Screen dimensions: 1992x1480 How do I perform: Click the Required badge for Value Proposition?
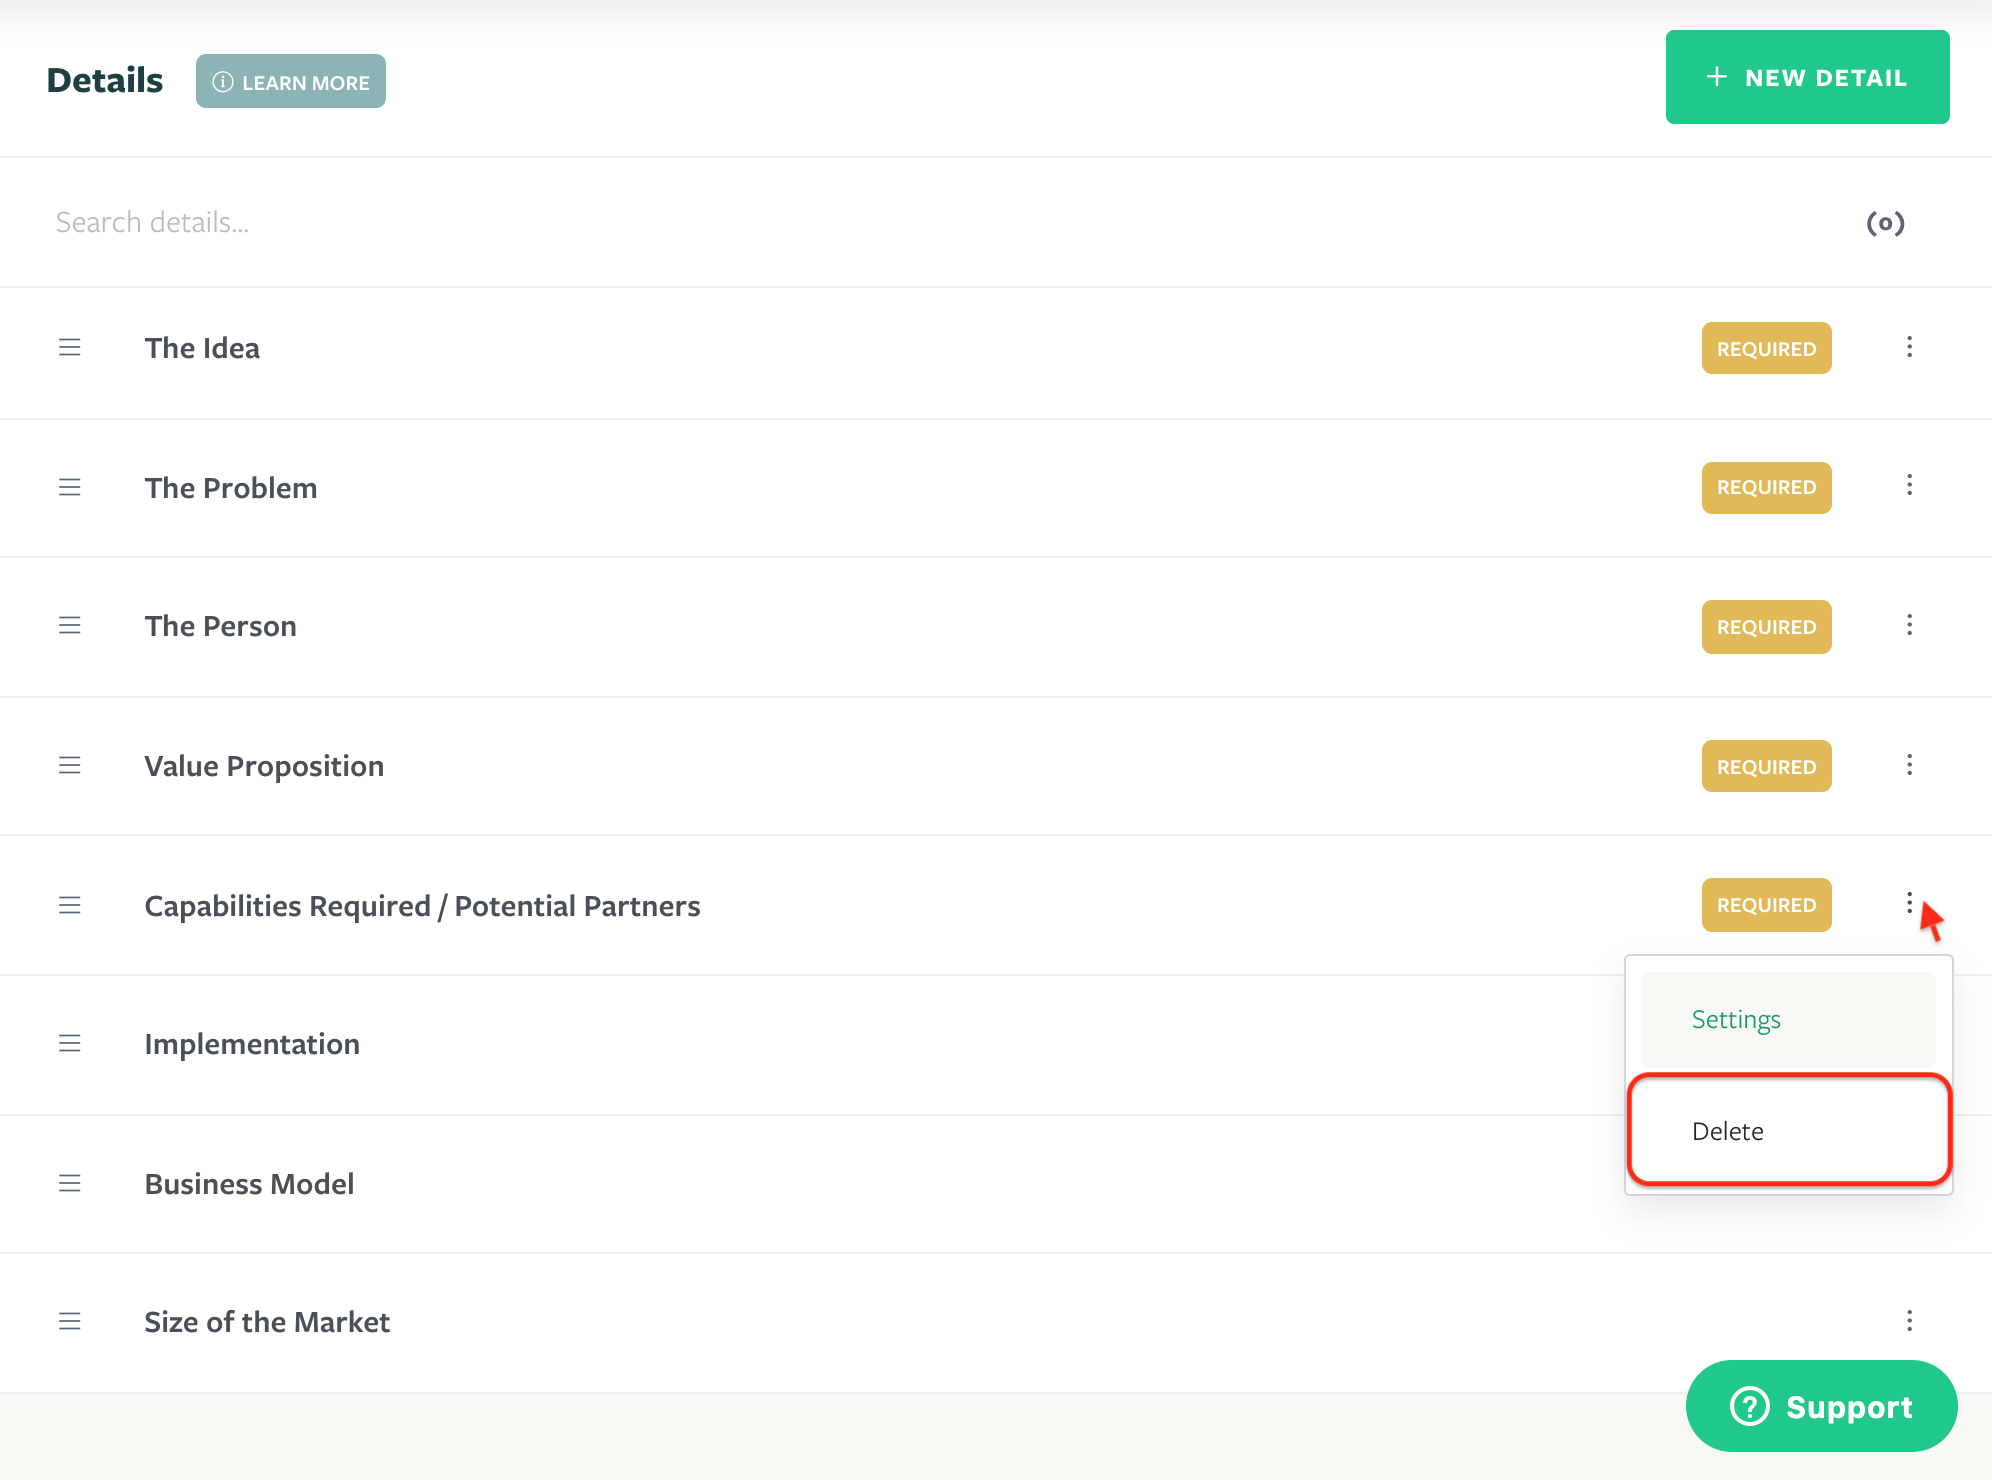click(x=1767, y=766)
